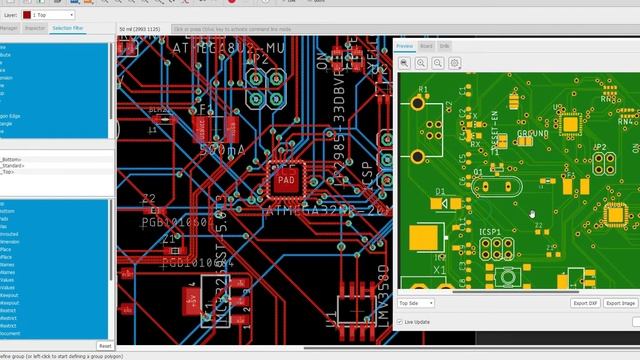Click the layer filter list vertical scrollbar

tap(111, 240)
